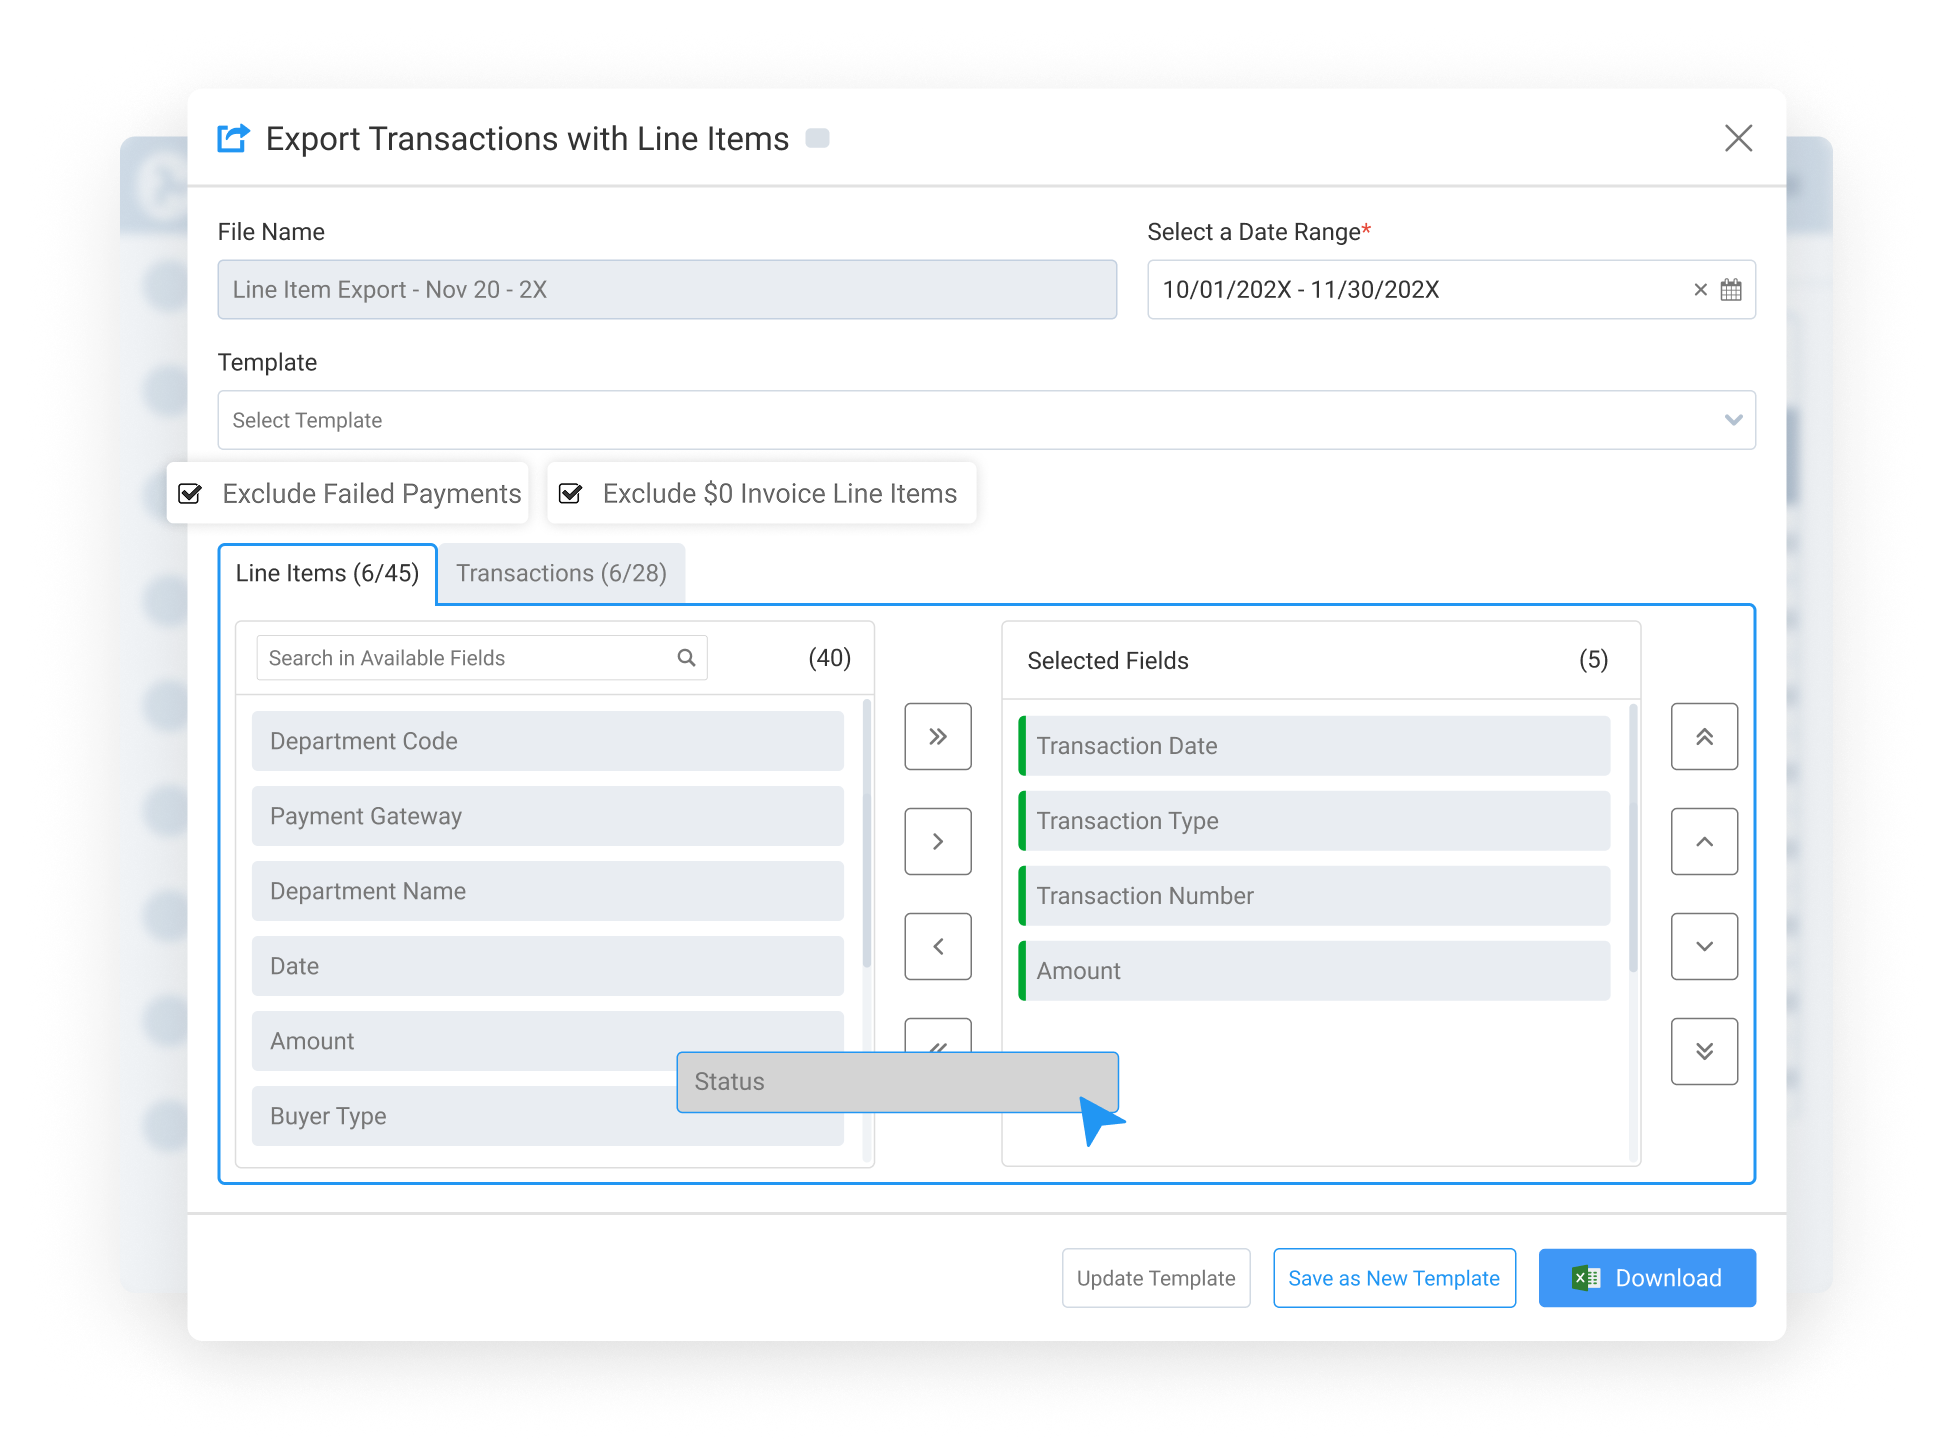Click Save as New Template
1950x1440 pixels.
coord(1394,1278)
